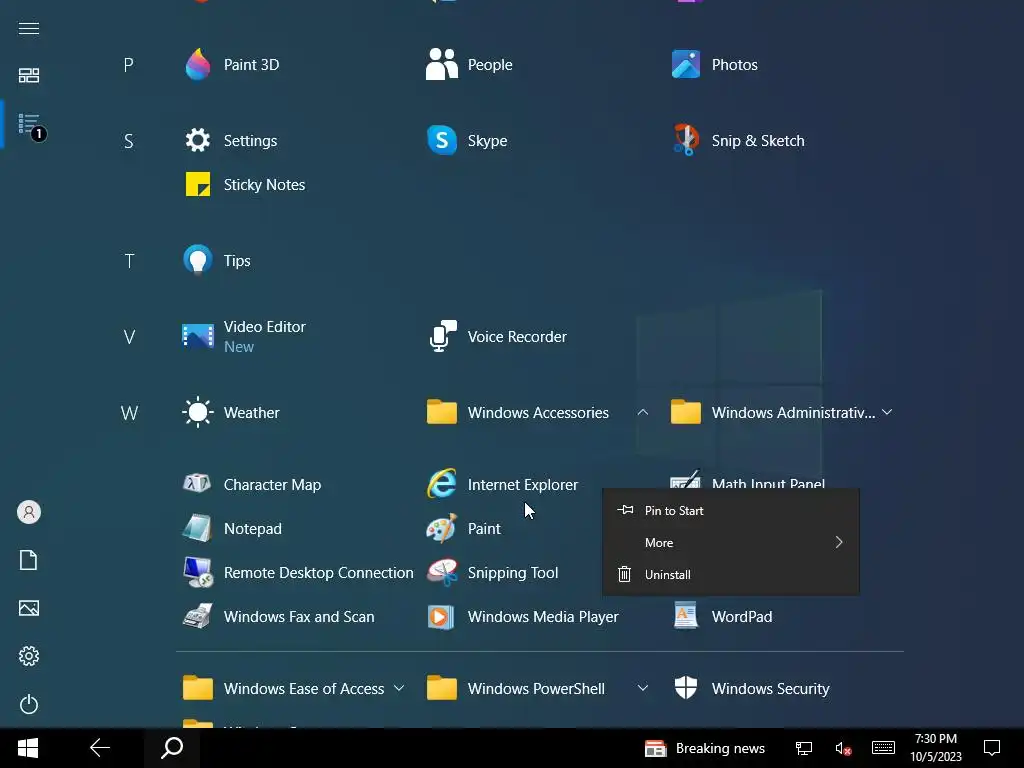Screen dimensions: 1024x768
Task: Open Sticky Notes yellow icon
Action: pos(198,185)
